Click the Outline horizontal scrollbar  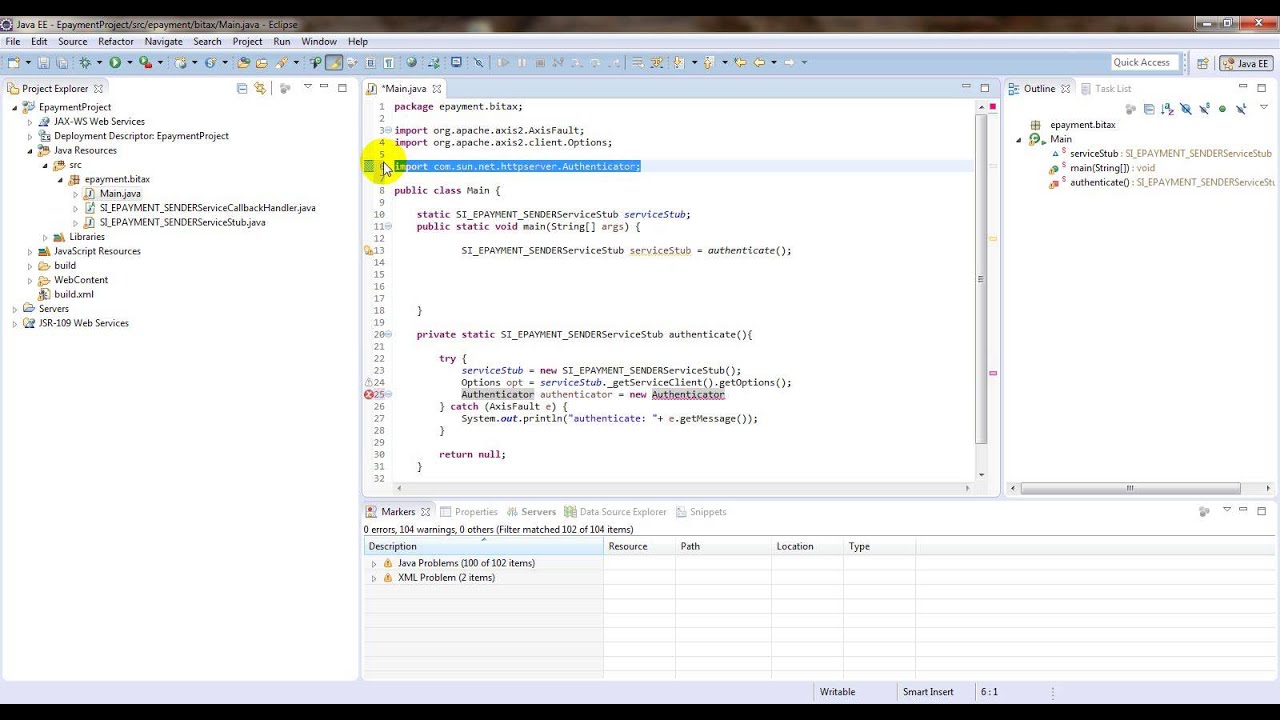click(x=1131, y=488)
